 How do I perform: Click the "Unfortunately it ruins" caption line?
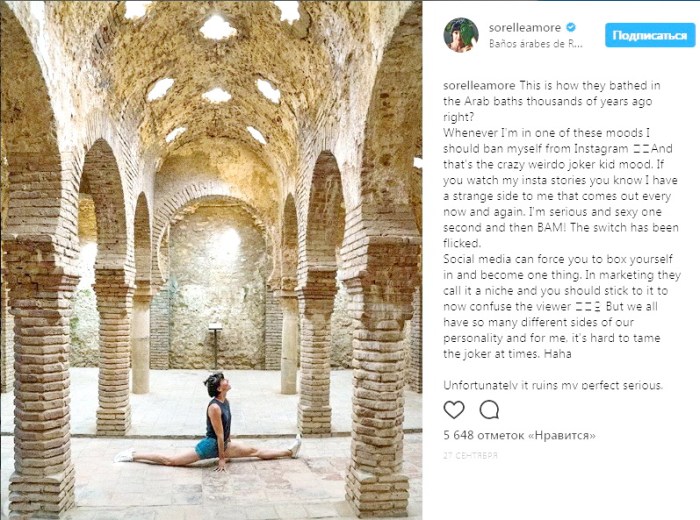[552, 385]
